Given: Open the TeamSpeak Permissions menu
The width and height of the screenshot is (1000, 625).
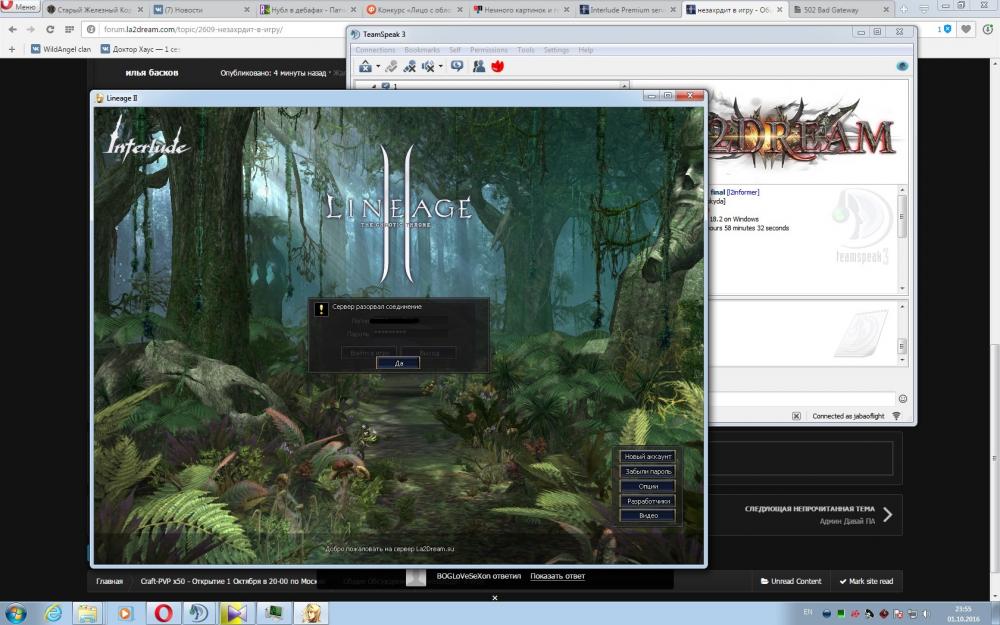Looking at the screenshot, I should click(488, 50).
